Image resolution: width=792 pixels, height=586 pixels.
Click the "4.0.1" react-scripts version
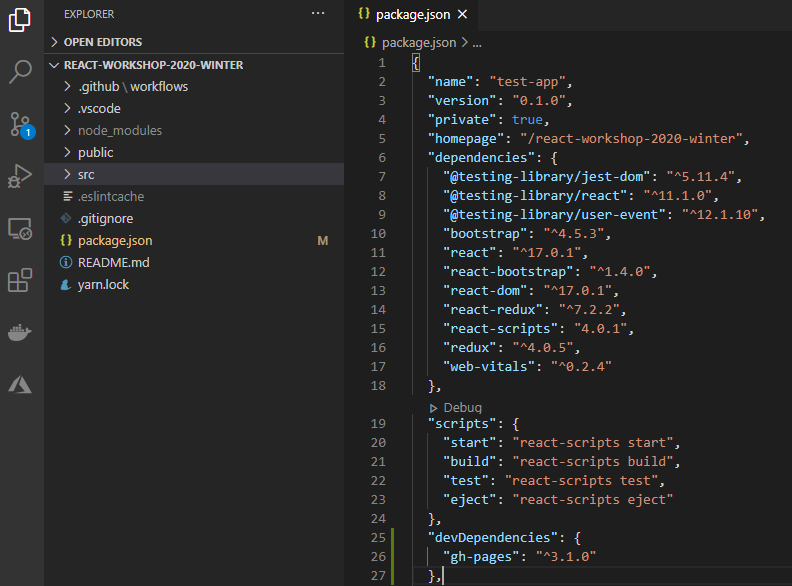click(x=600, y=329)
